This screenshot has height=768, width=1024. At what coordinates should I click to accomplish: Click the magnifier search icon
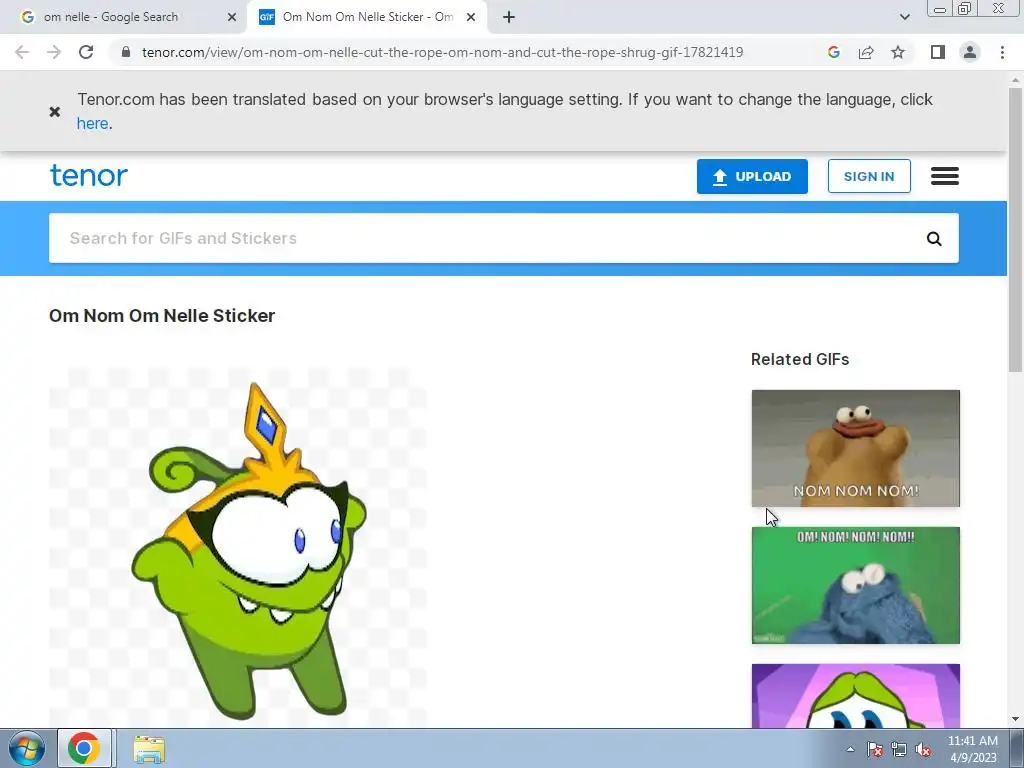[x=934, y=239]
